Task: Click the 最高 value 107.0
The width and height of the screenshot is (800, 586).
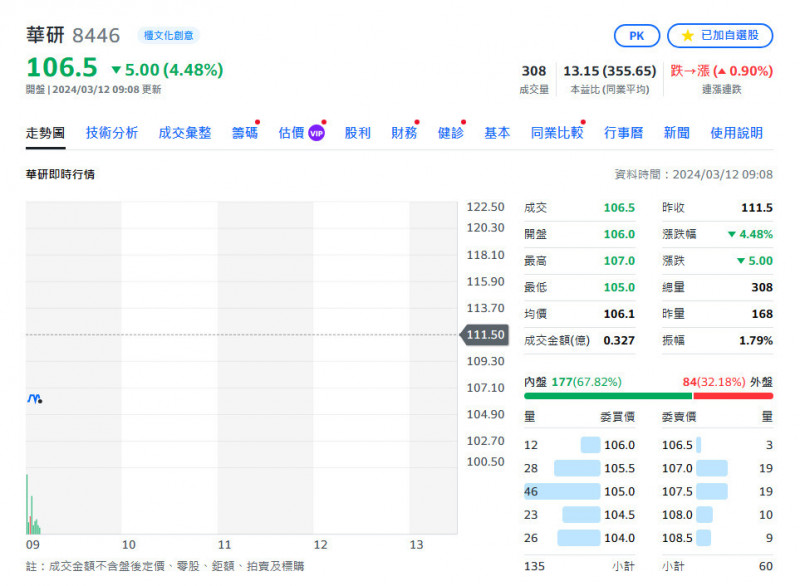Action: [619, 261]
